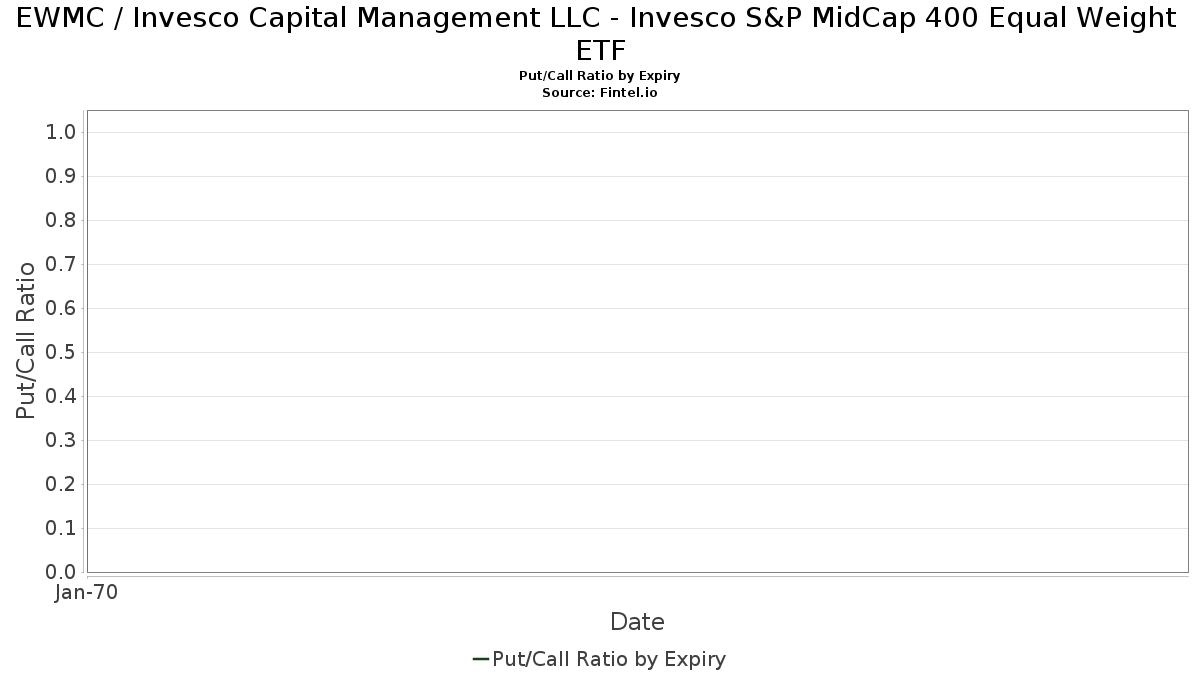Click the 0.1 y-axis tick label
The image size is (1200, 675).
coord(61,528)
